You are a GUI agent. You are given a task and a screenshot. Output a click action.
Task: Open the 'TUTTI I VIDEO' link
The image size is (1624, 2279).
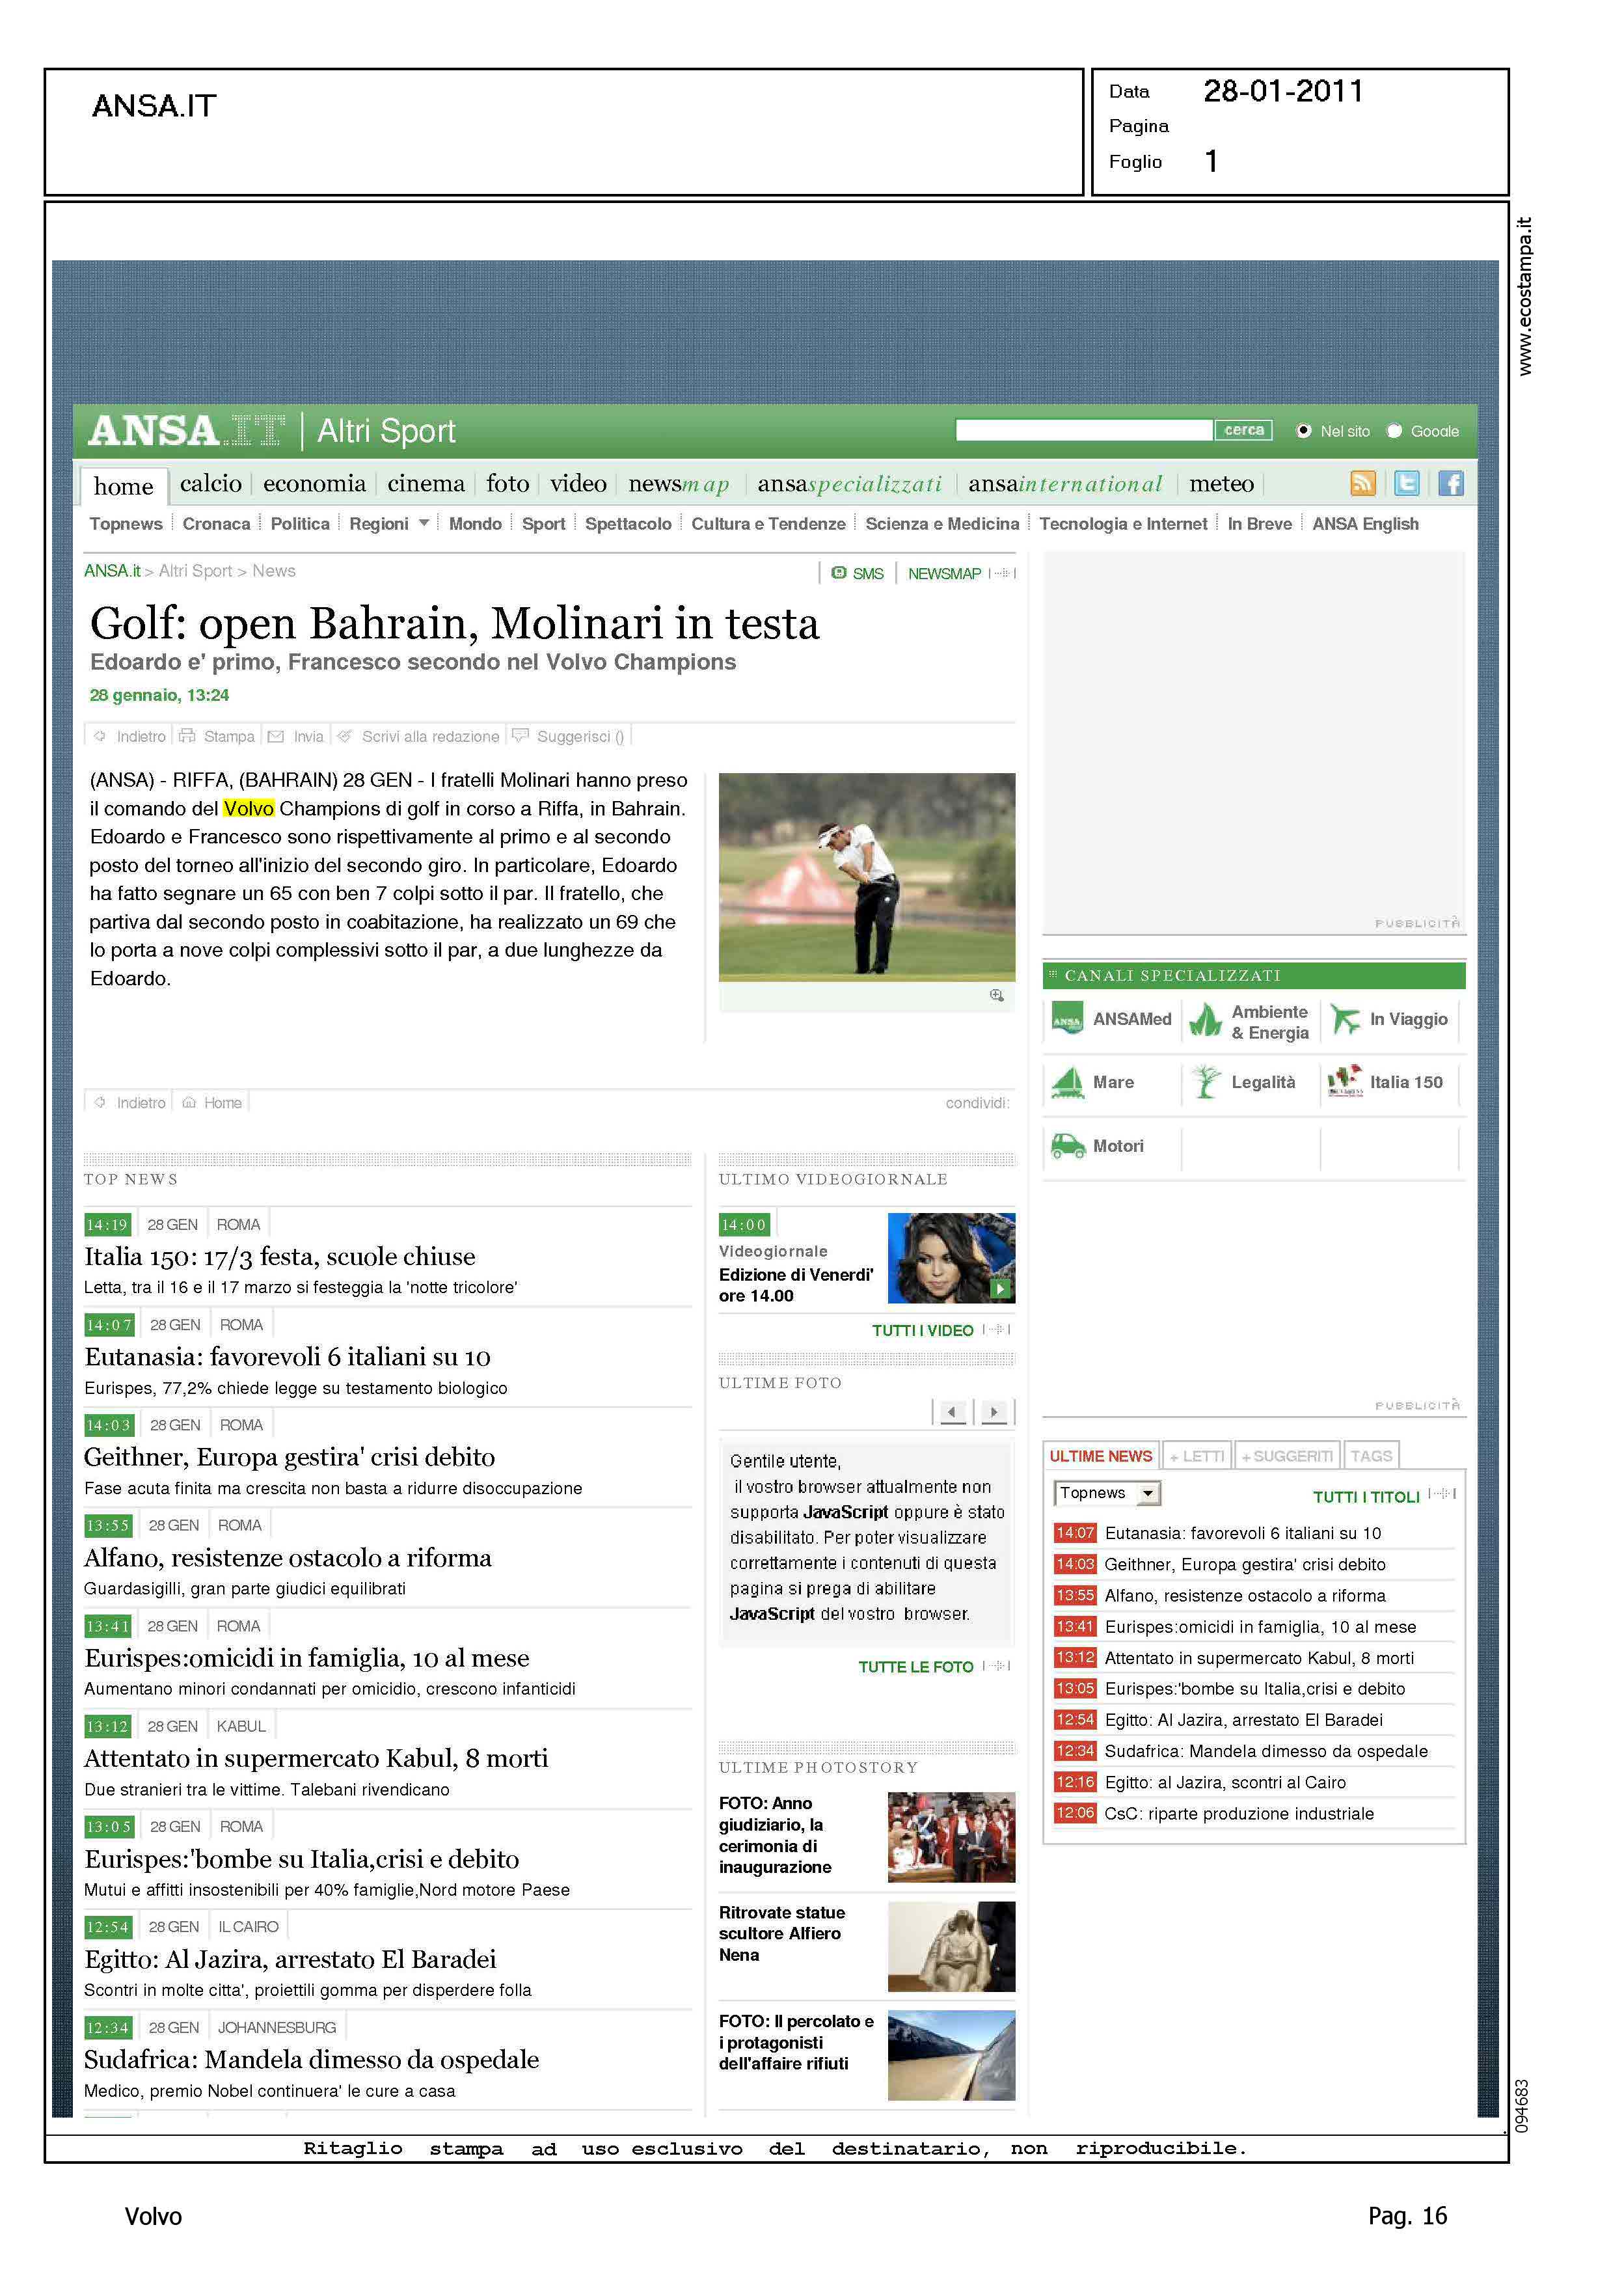922,1330
